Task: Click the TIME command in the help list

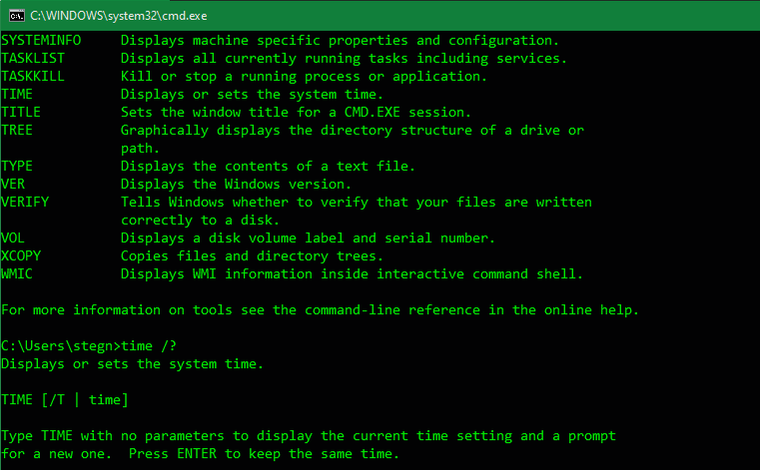Action: tap(17, 94)
